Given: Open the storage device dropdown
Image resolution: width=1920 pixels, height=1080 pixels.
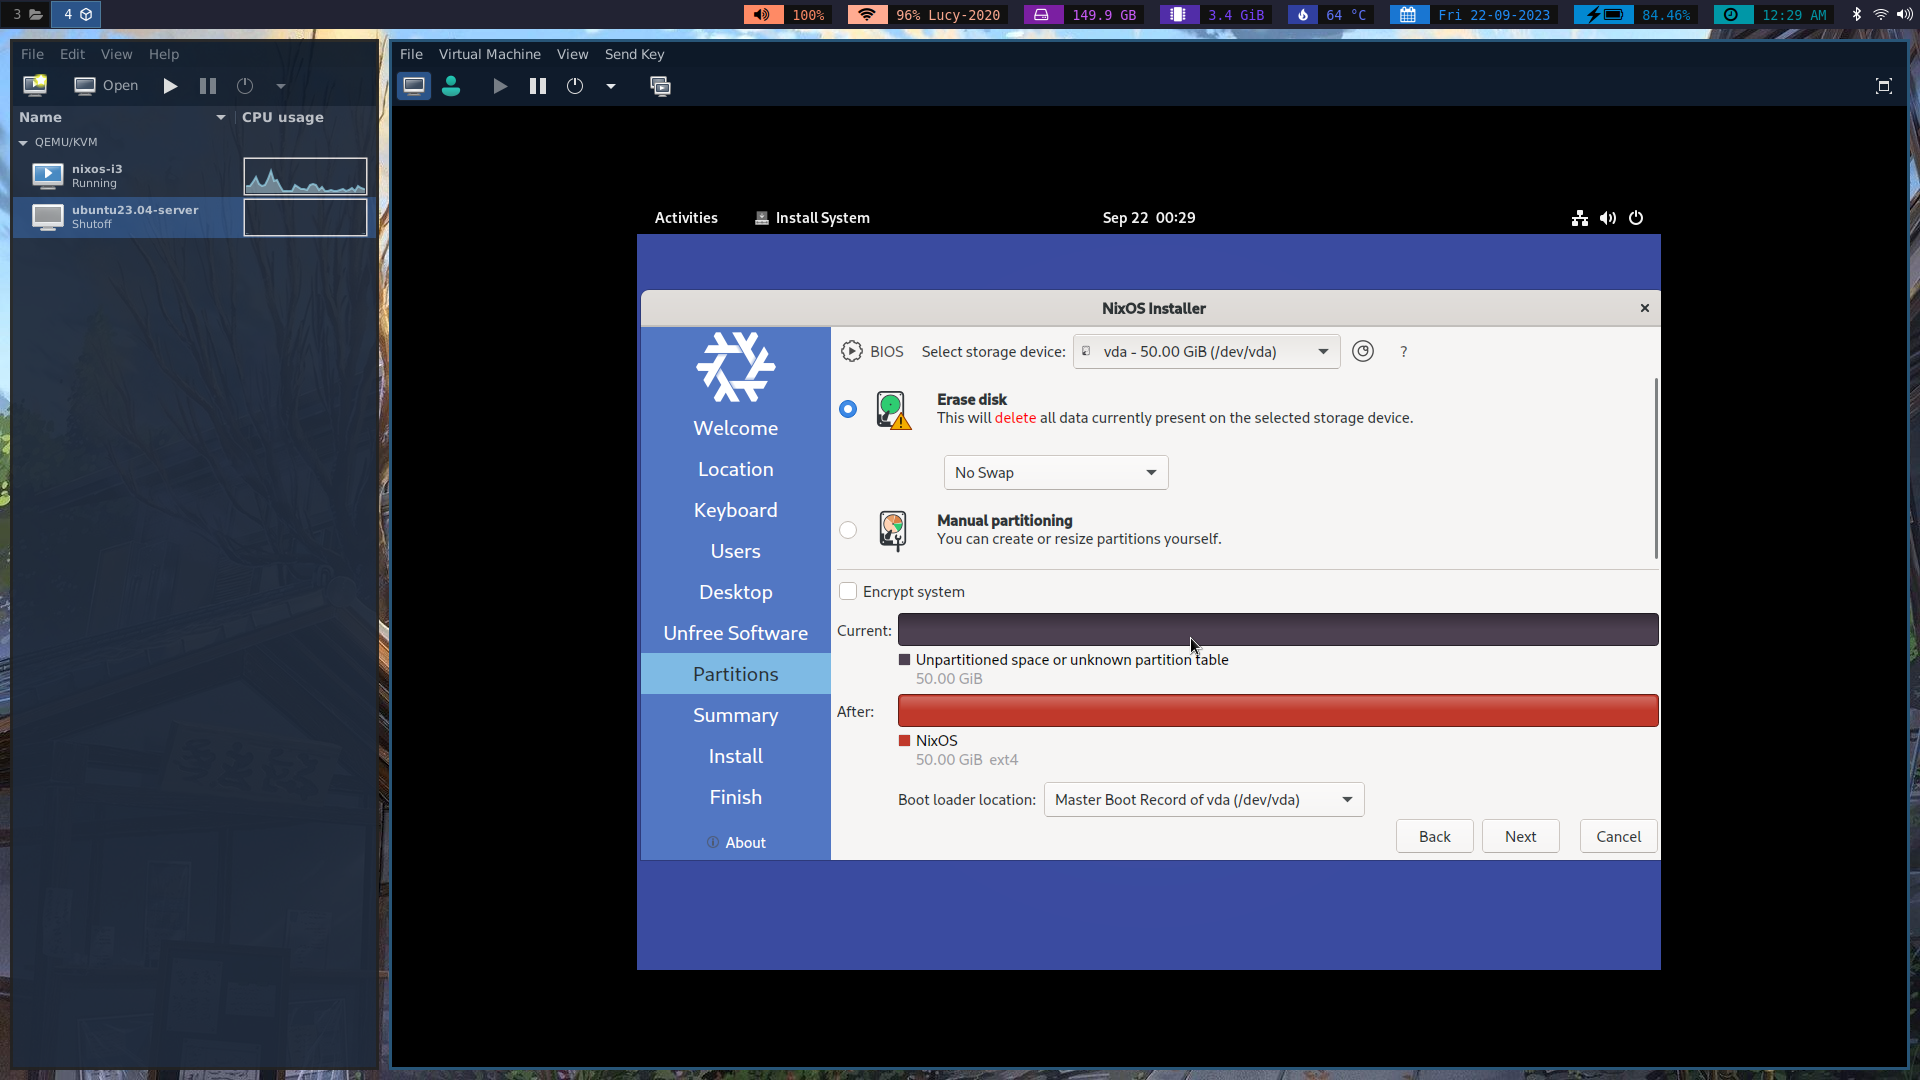Looking at the screenshot, I should coord(1206,351).
